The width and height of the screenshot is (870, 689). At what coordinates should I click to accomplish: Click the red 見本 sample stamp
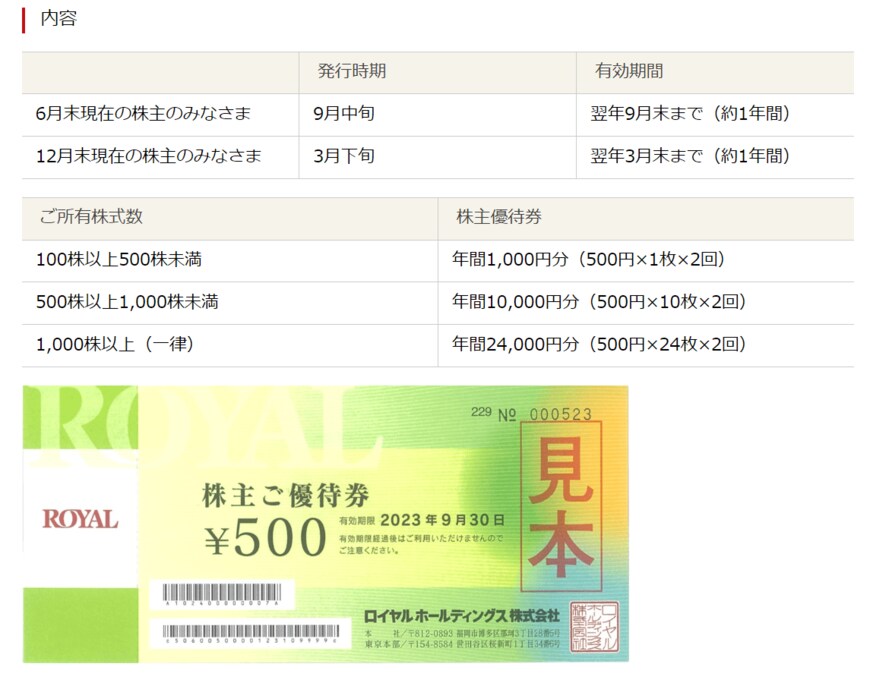[x=561, y=510]
